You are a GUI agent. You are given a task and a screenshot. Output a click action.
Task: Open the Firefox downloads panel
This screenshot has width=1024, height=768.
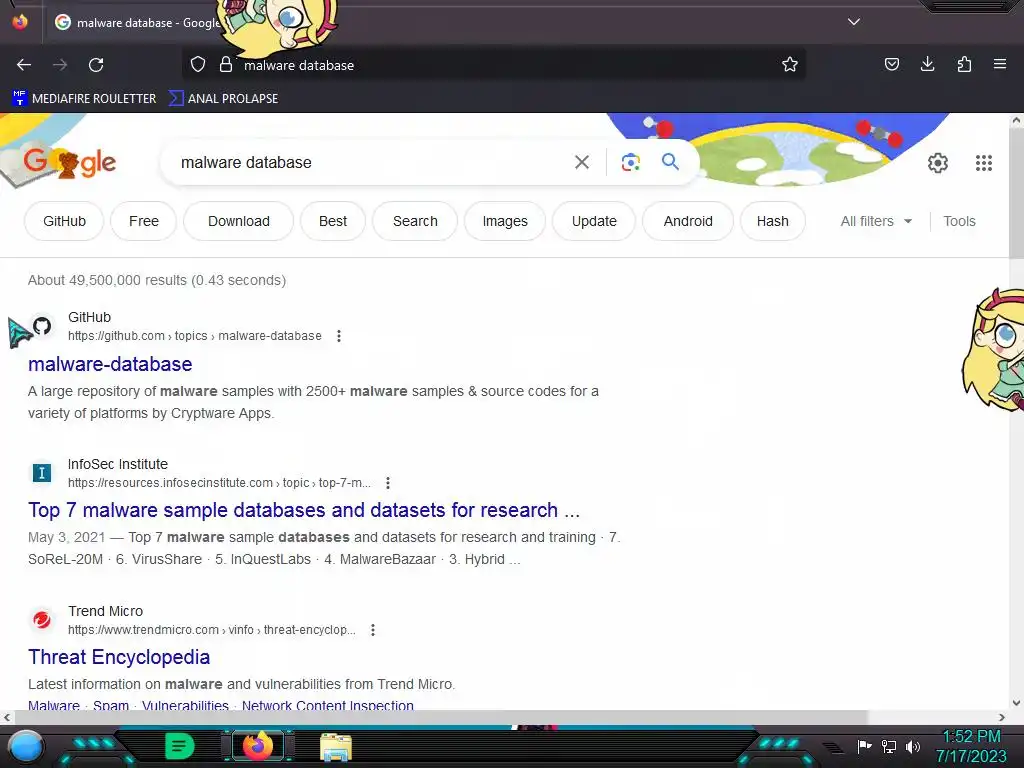coord(927,64)
